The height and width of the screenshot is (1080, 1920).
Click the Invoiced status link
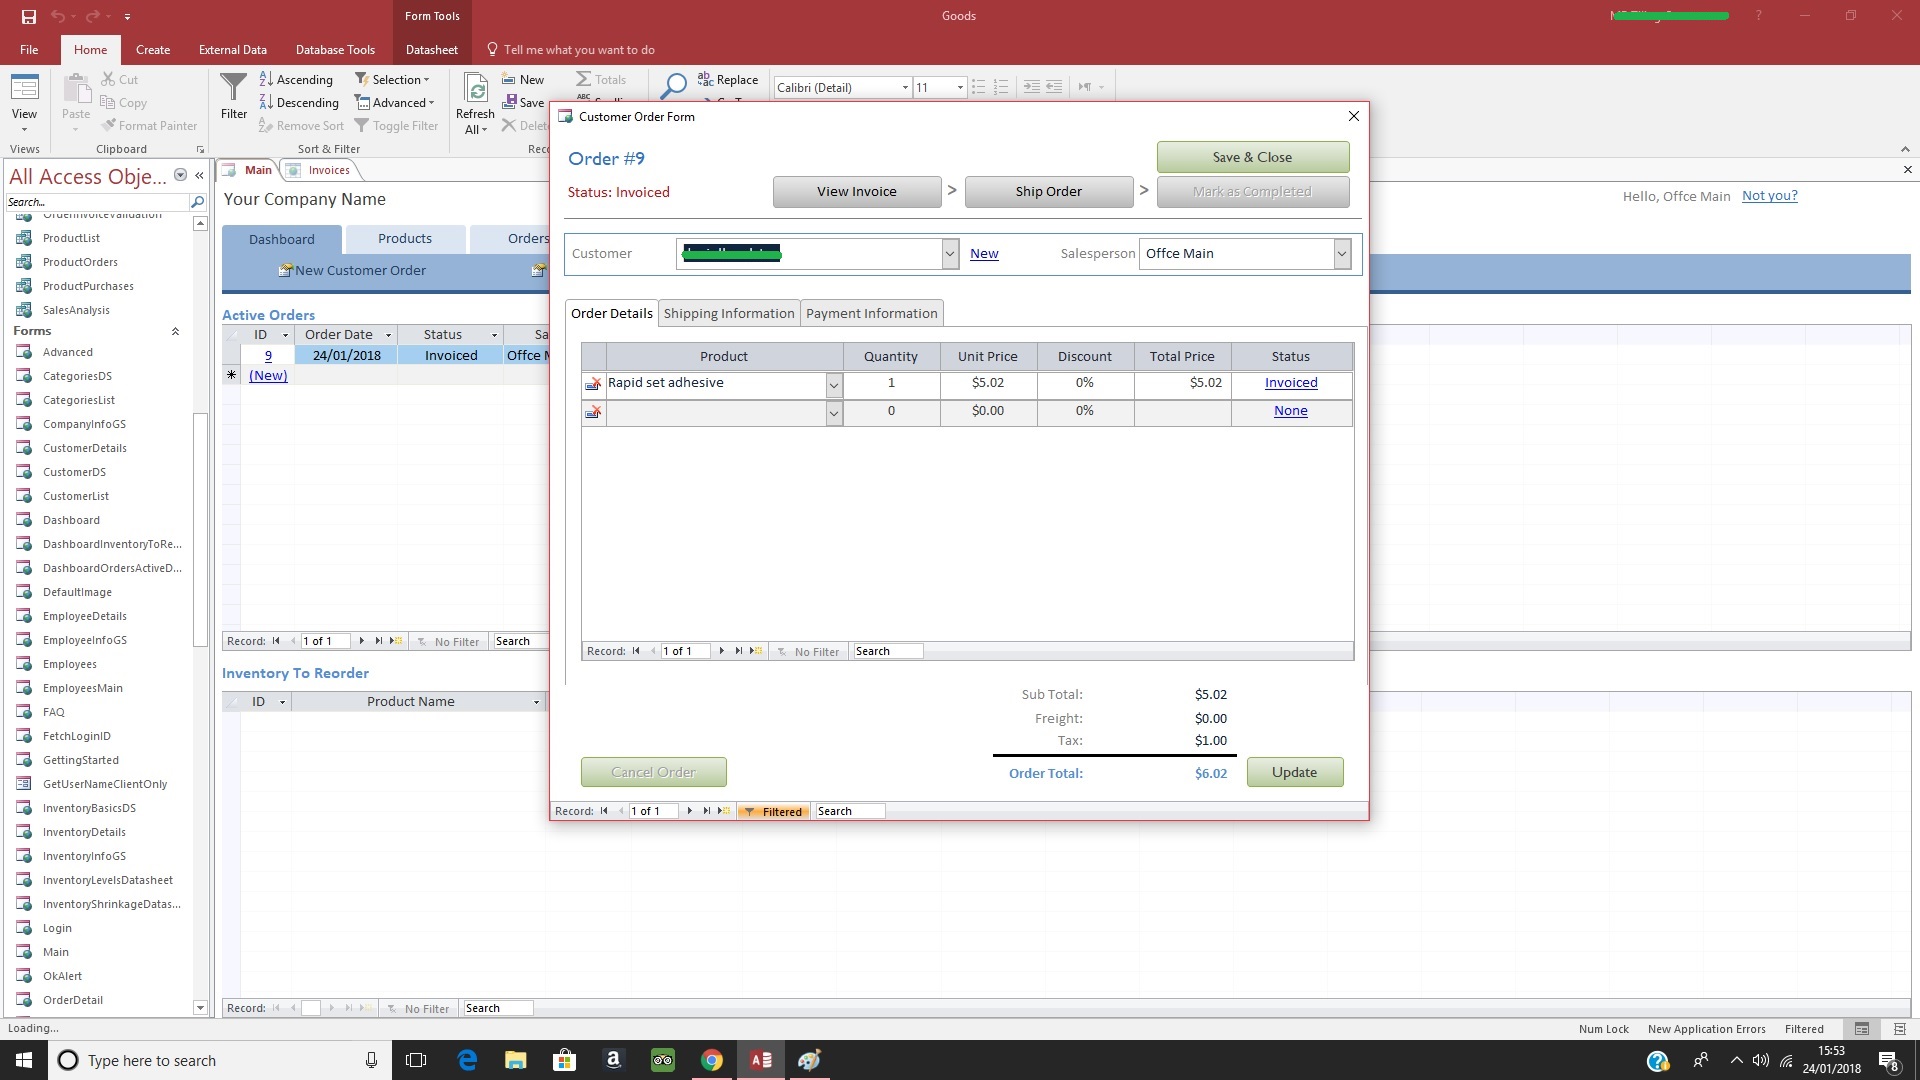point(1290,383)
